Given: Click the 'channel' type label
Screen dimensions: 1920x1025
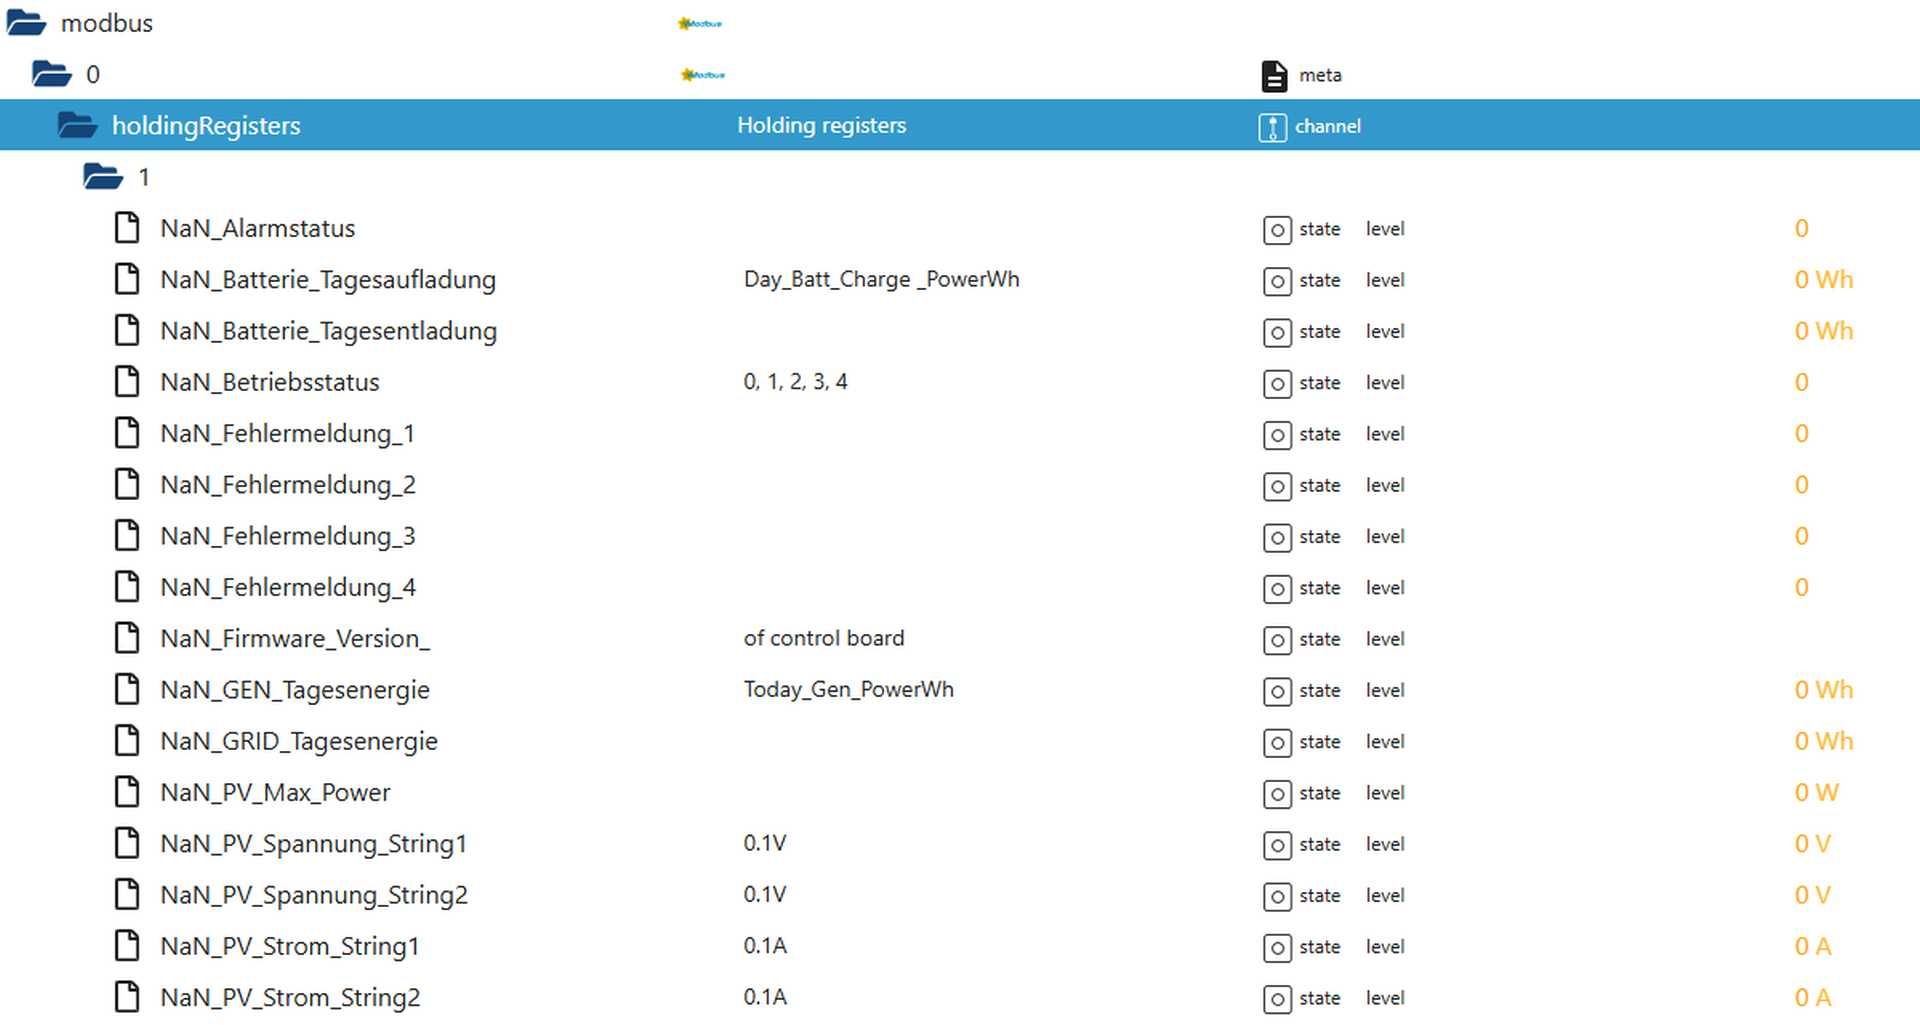Looking at the screenshot, I should click(1328, 126).
